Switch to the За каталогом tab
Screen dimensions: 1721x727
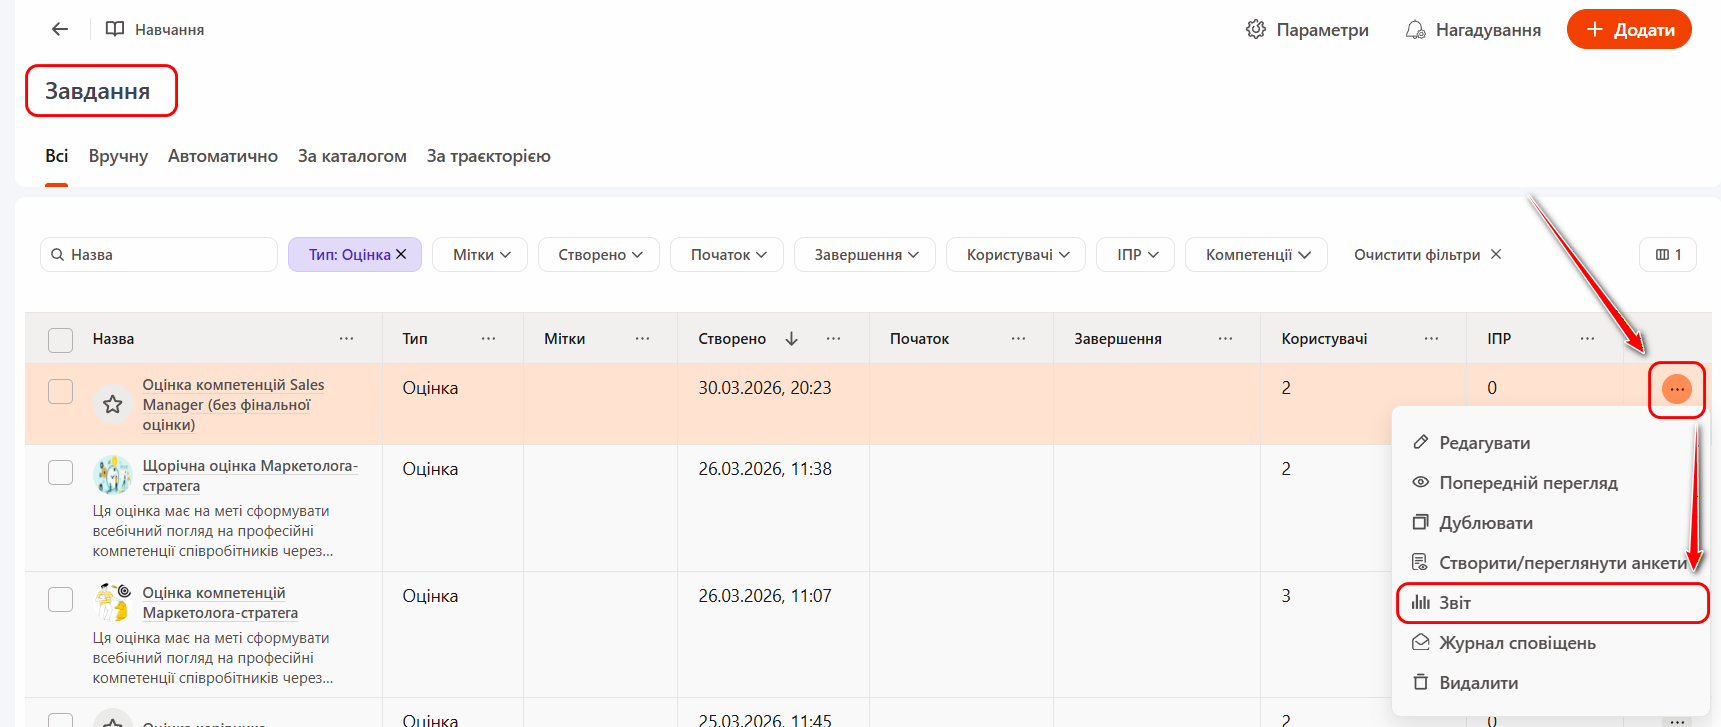[x=352, y=156]
